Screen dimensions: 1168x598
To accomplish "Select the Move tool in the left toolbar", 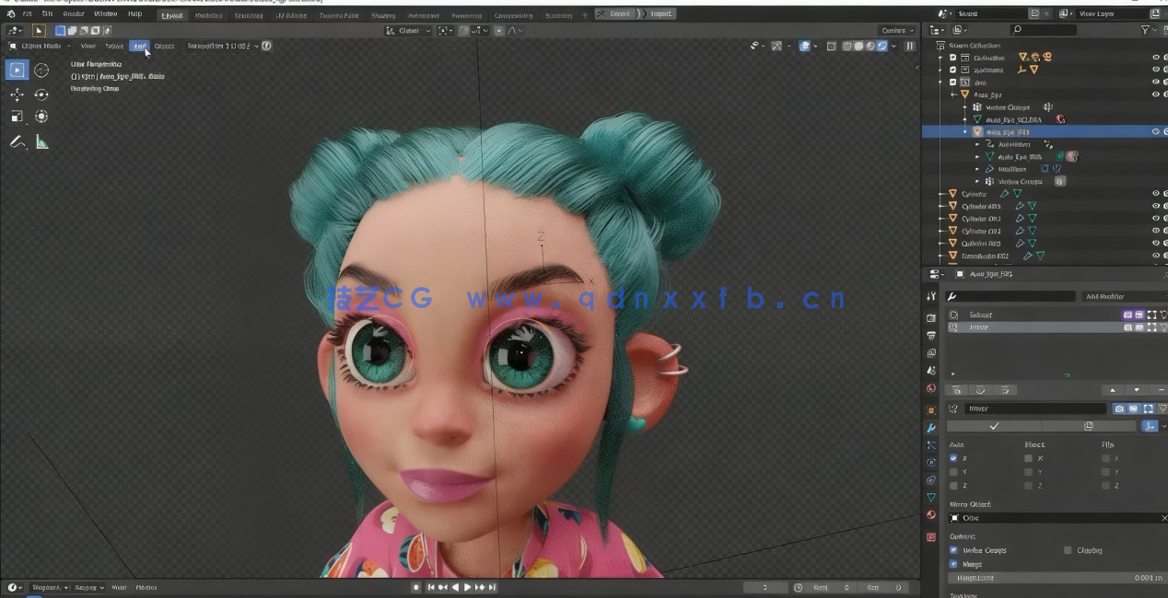I will pos(16,94).
